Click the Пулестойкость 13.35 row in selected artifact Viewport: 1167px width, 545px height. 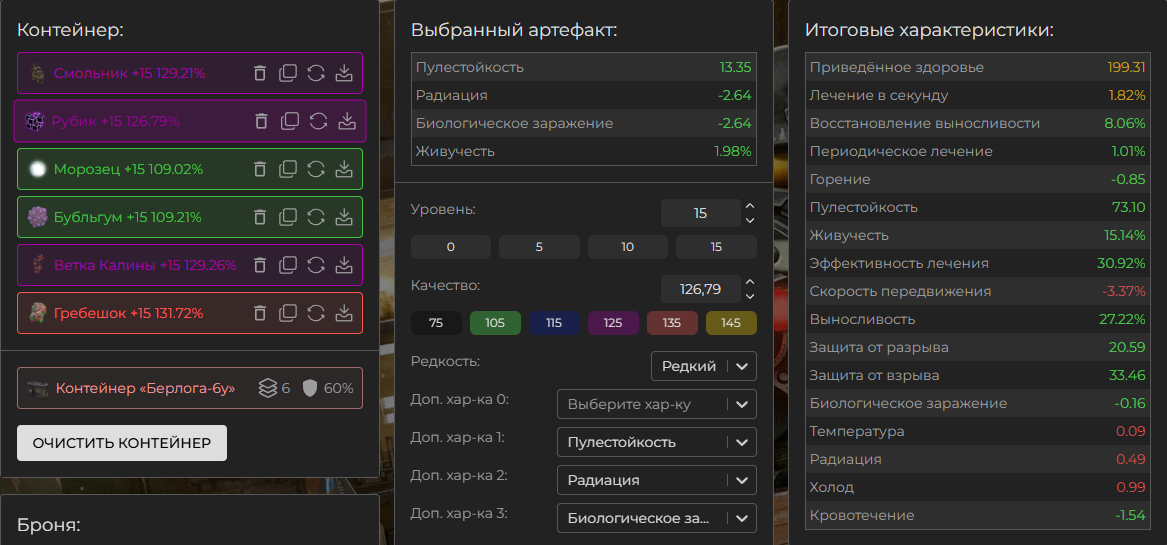click(x=584, y=67)
